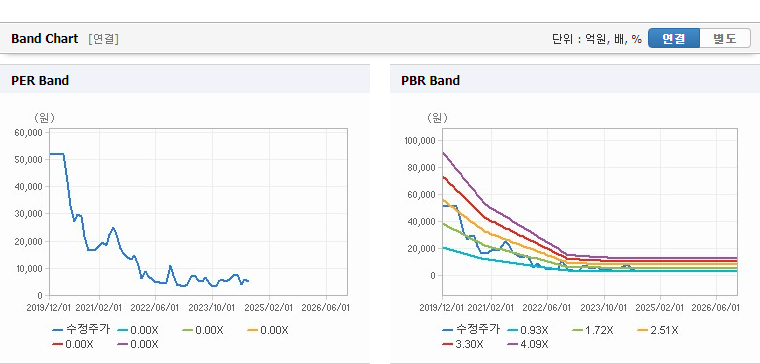This screenshot has height=364, width=760.
Task: Toggle 수정주가 legend in PER Band chart
Action: [81, 330]
